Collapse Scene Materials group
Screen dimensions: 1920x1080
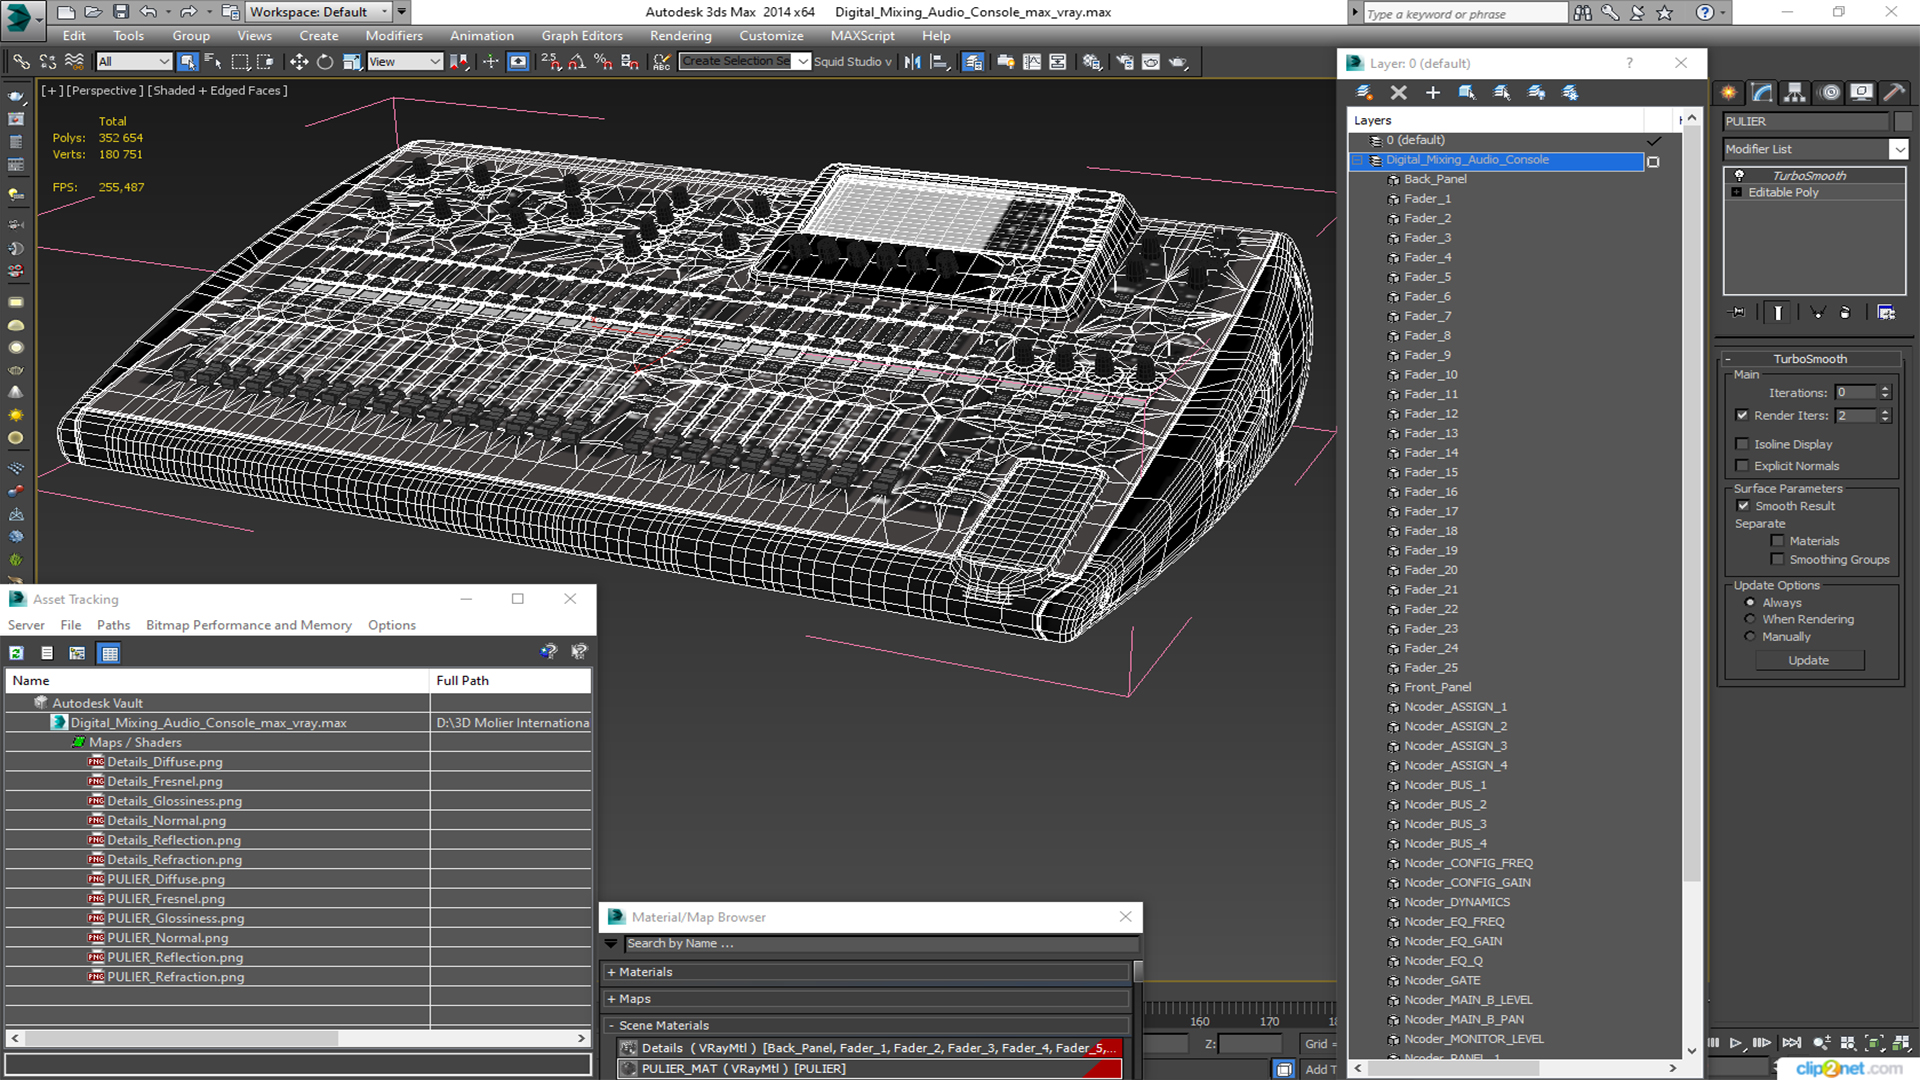tap(866, 1026)
